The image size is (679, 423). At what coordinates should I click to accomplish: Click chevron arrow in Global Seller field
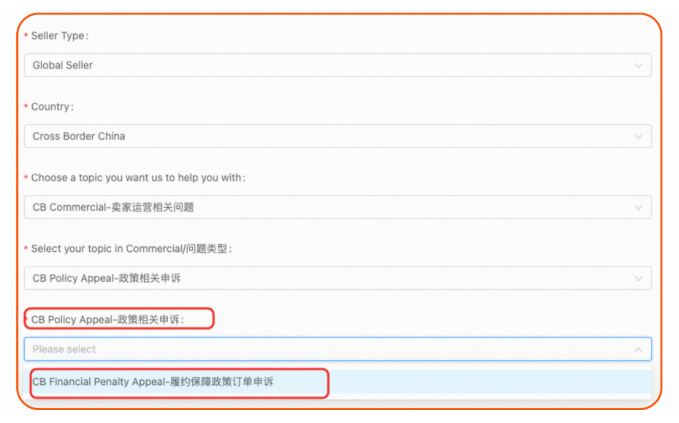638,66
